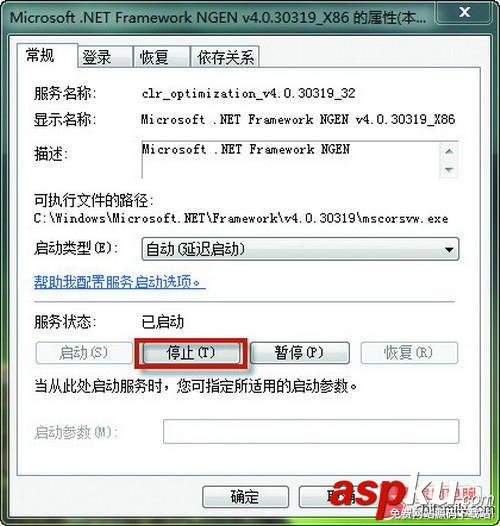Open the 帮助我配置服务启动选项 link
Viewport: 500px width, 526px height.
(119, 282)
